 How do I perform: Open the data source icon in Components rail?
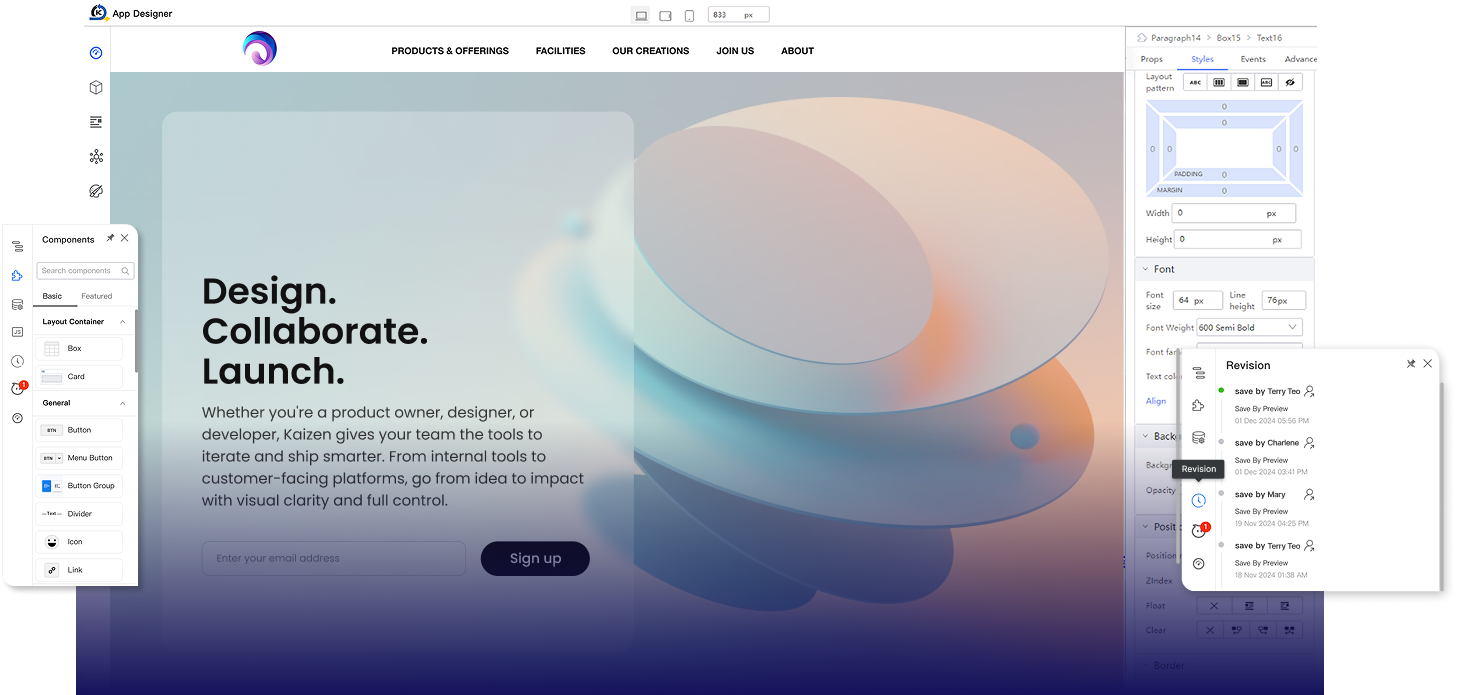point(17,304)
